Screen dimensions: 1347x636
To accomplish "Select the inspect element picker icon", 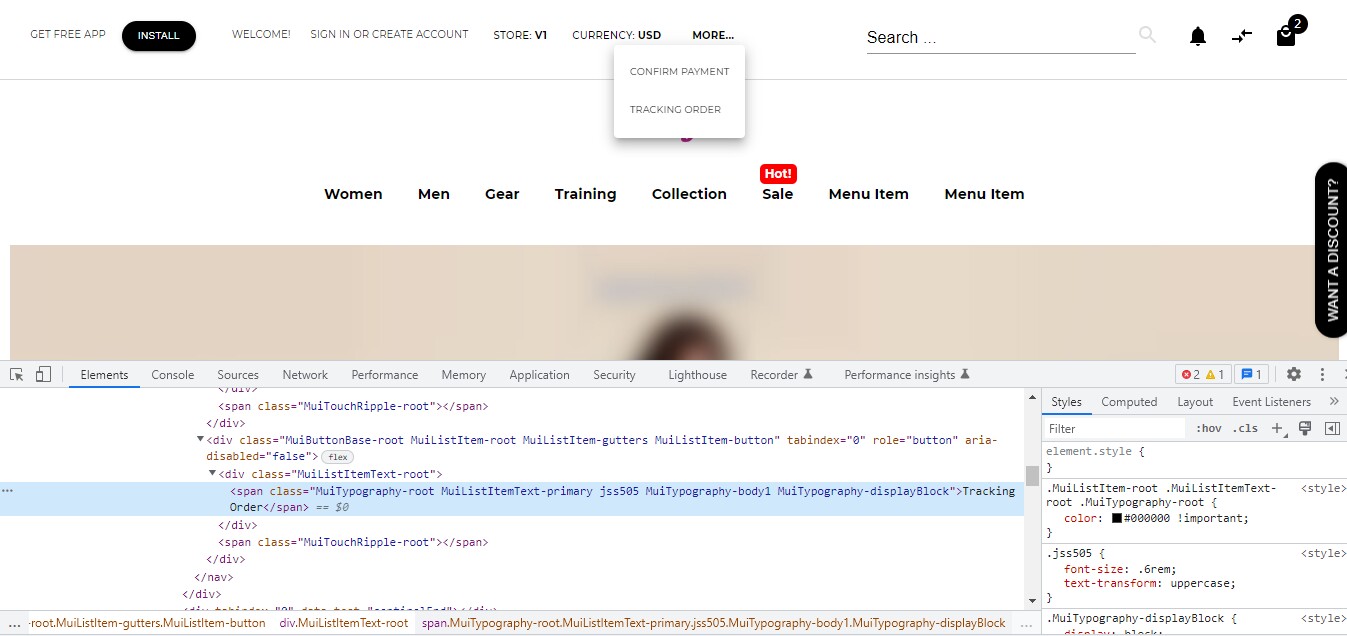I will (x=16, y=372).
